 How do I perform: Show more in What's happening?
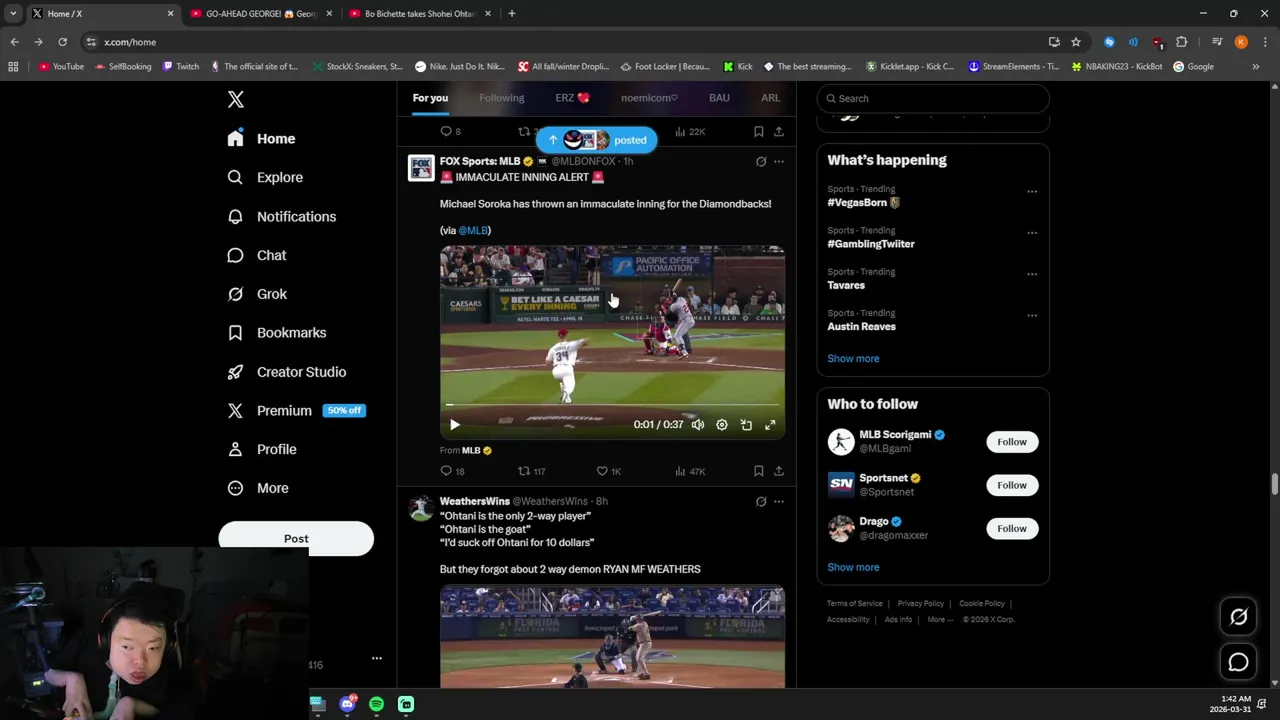point(853,358)
